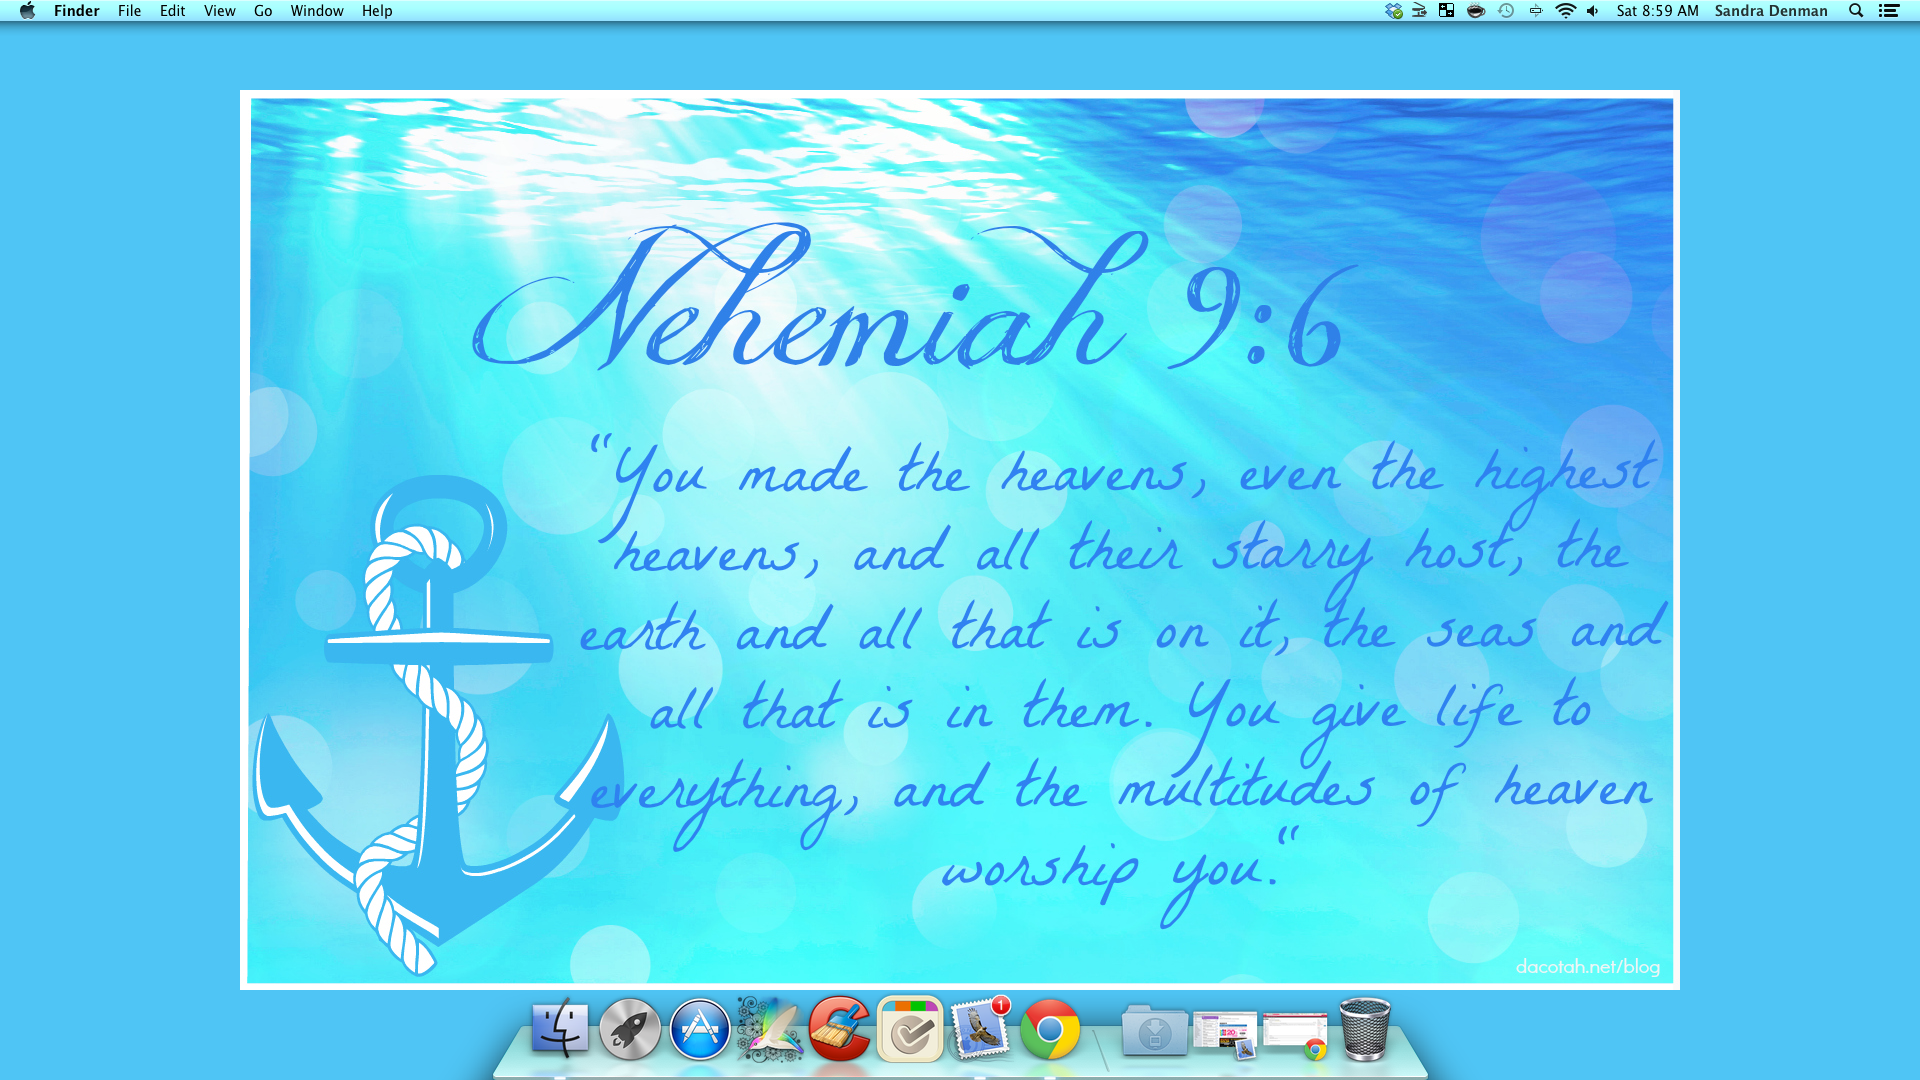This screenshot has width=1920, height=1080.
Task: Click the coffee cup menu bar icon
Action: (x=1476, y=11)
